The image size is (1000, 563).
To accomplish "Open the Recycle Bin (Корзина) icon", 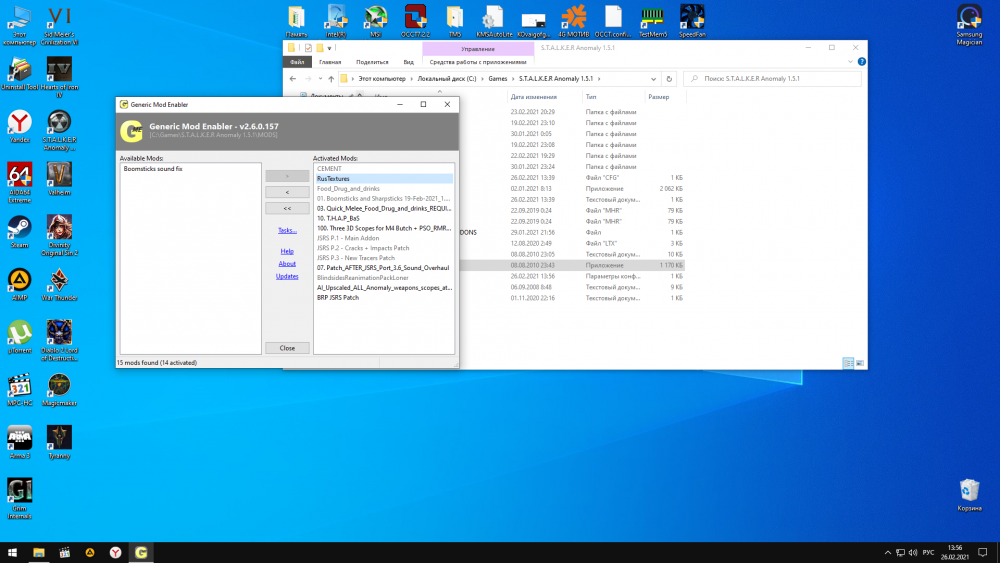I will [969, 490].
